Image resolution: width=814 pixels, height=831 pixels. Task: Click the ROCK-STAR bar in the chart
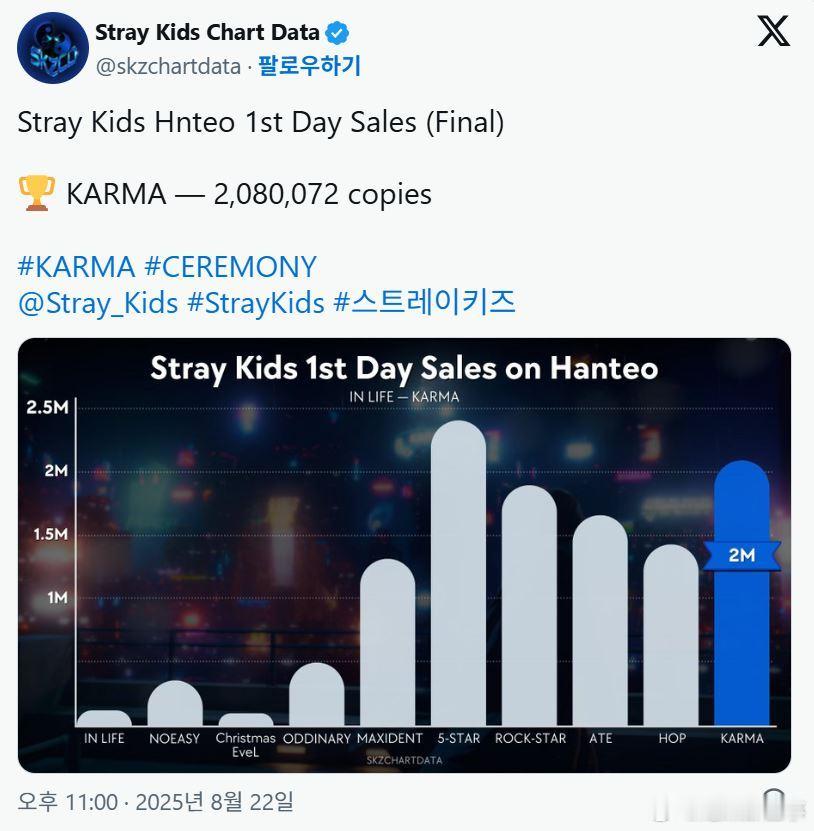tap(529, 605)
